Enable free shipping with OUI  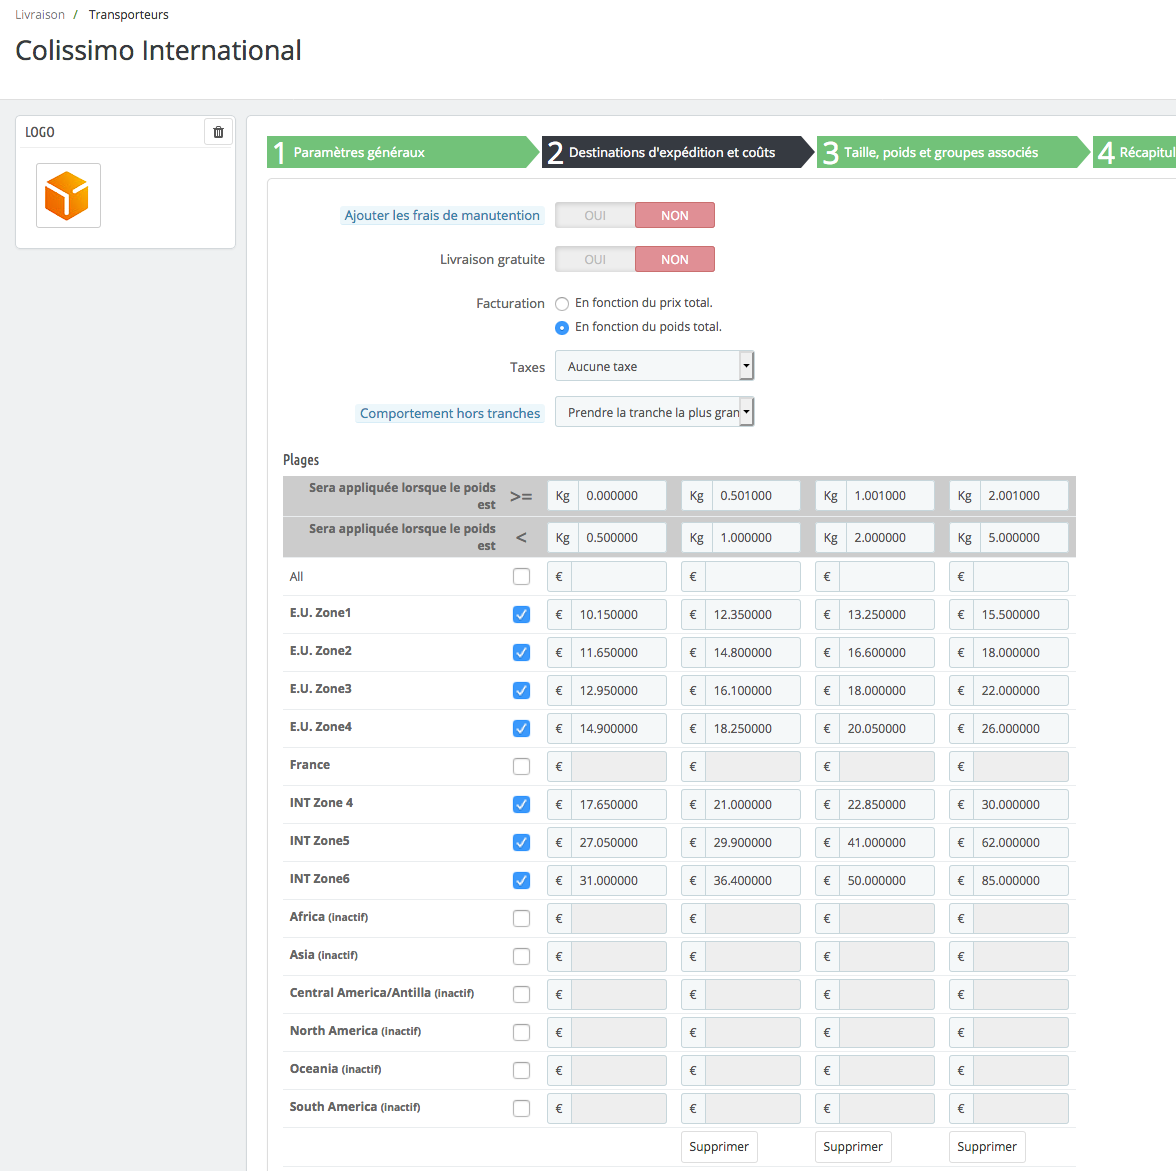pos(596,260)
